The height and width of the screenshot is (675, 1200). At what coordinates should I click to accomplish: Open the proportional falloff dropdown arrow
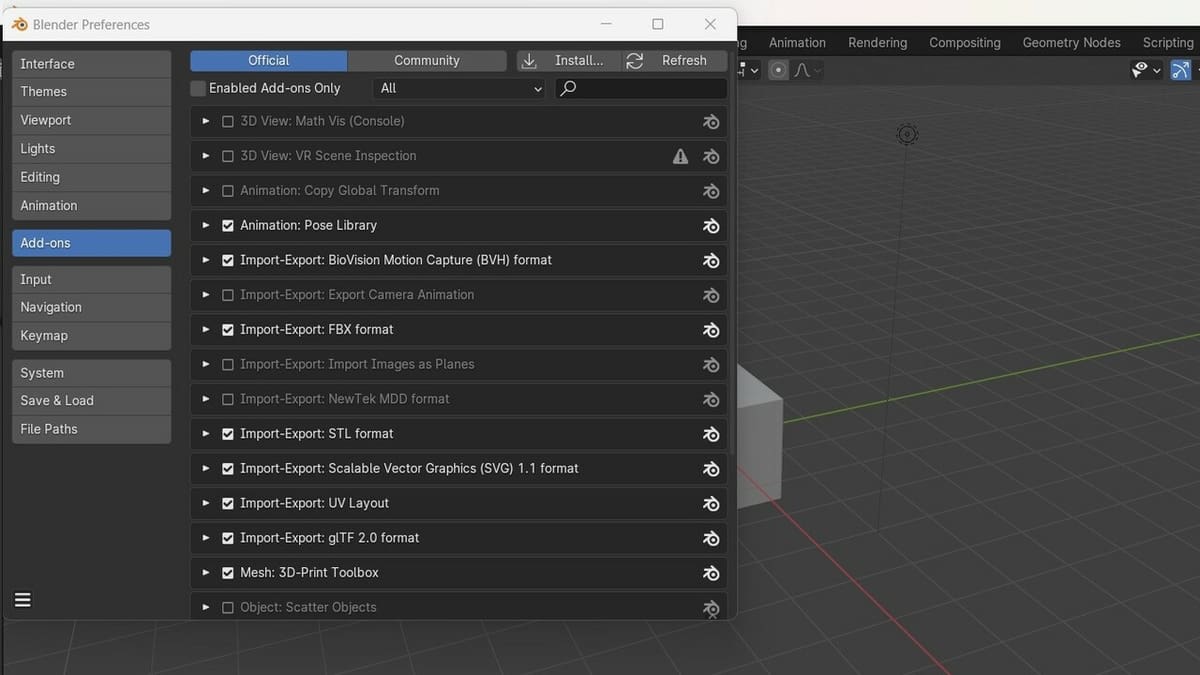818,70
